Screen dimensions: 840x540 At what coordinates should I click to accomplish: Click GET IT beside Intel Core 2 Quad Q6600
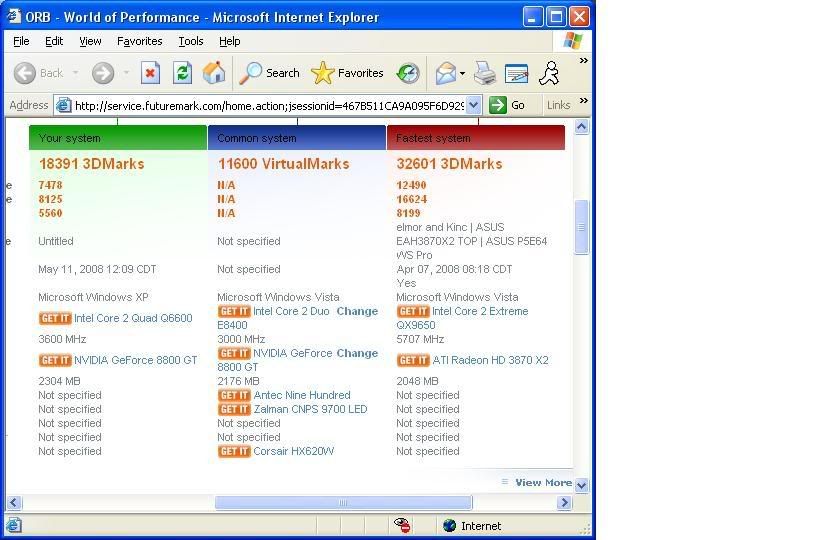click(x=55, y=318)
